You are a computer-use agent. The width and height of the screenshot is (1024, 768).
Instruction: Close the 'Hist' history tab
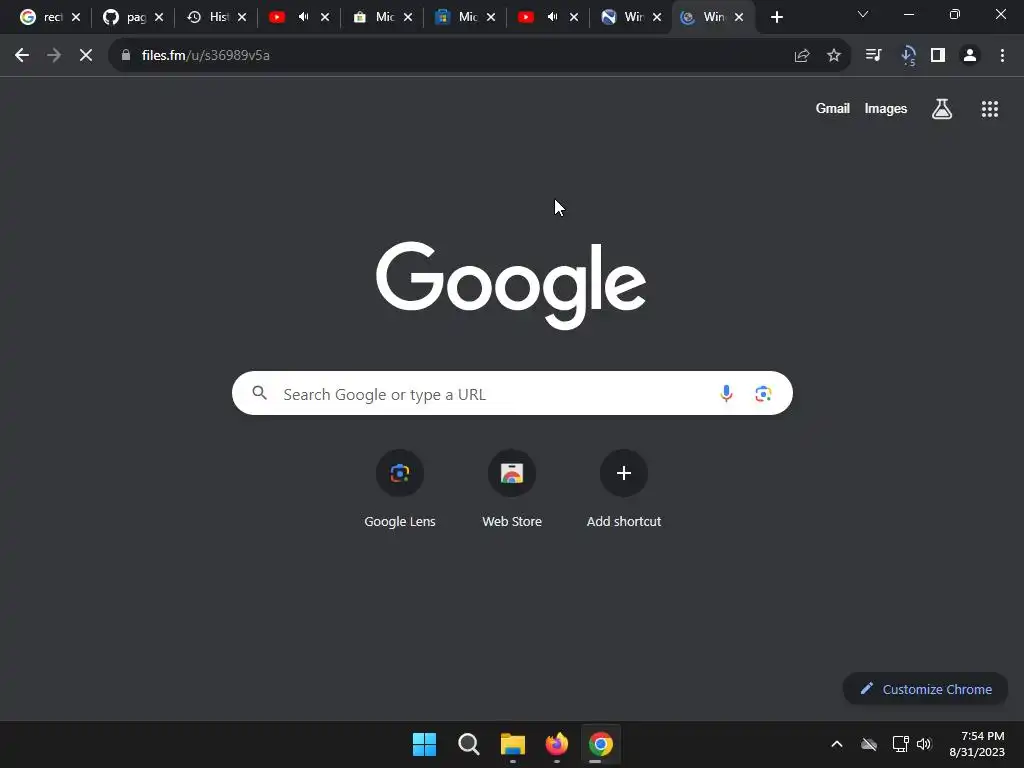pos(242,17)
